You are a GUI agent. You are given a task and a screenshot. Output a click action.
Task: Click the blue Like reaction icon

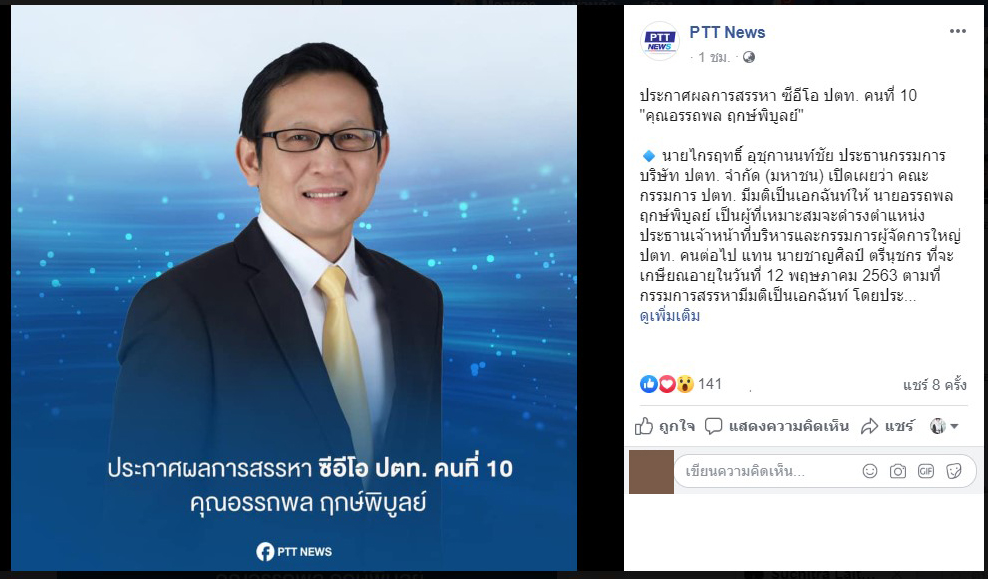pyautogui.click(x=648, y=384)
